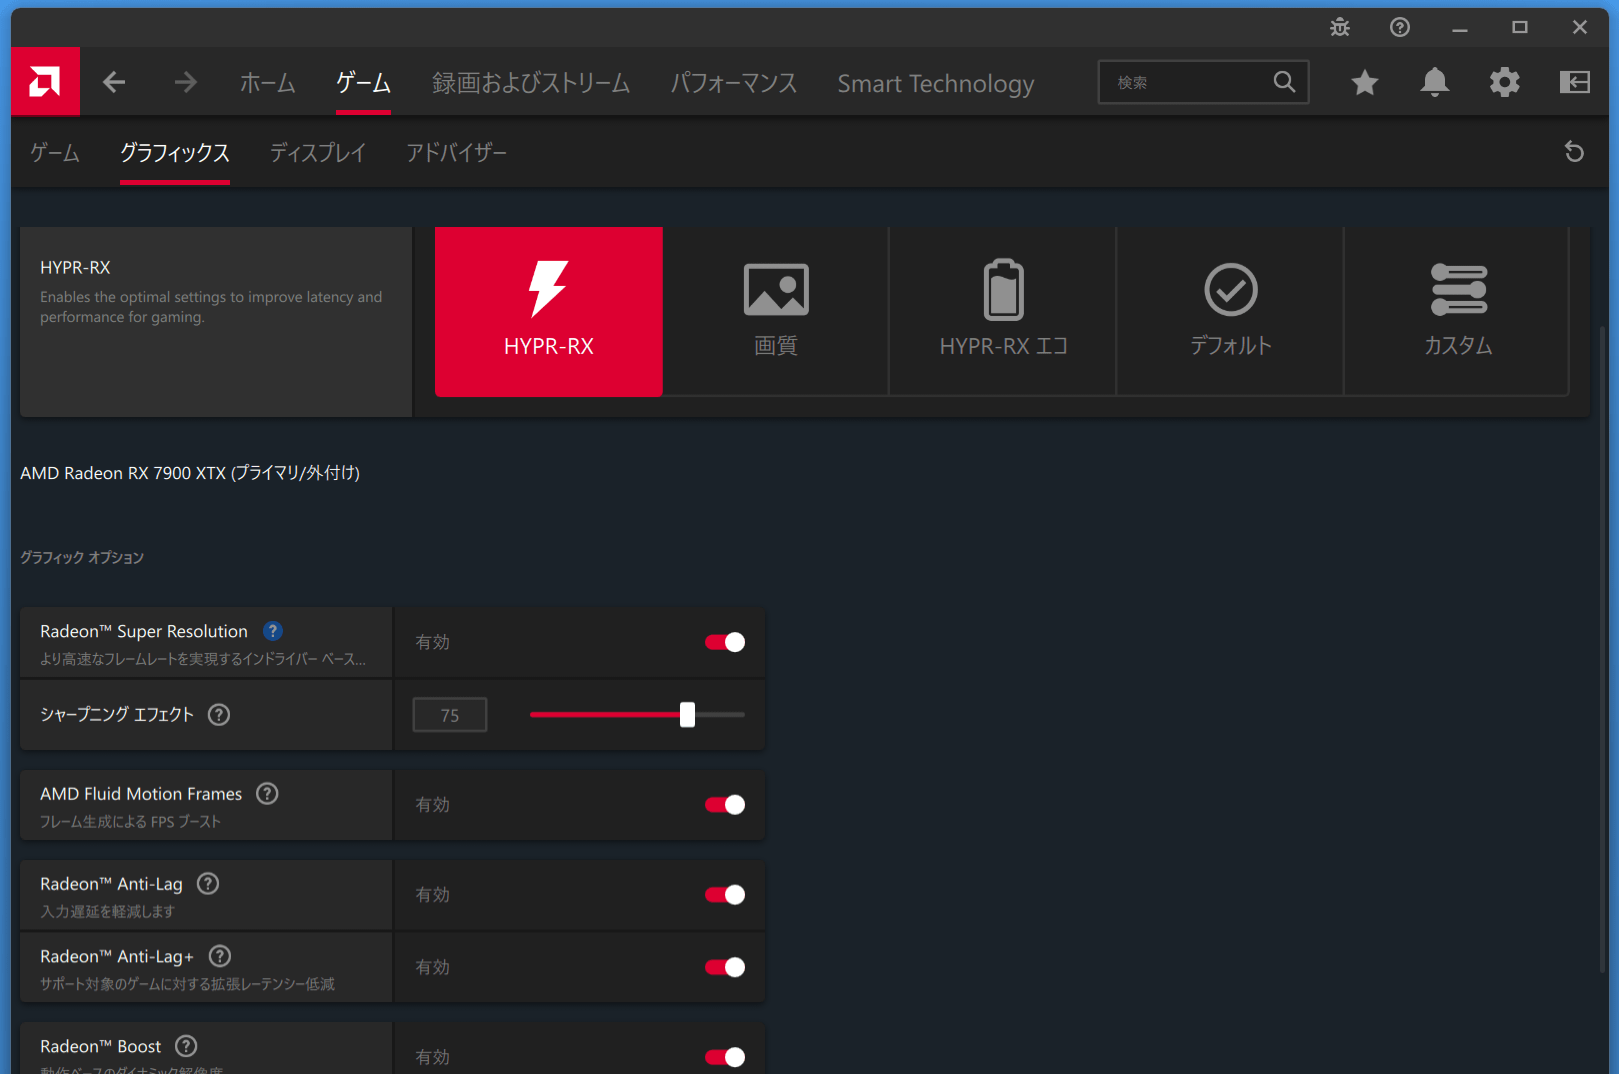Click the sidebar panel toggle icon

pos(1575,82)
